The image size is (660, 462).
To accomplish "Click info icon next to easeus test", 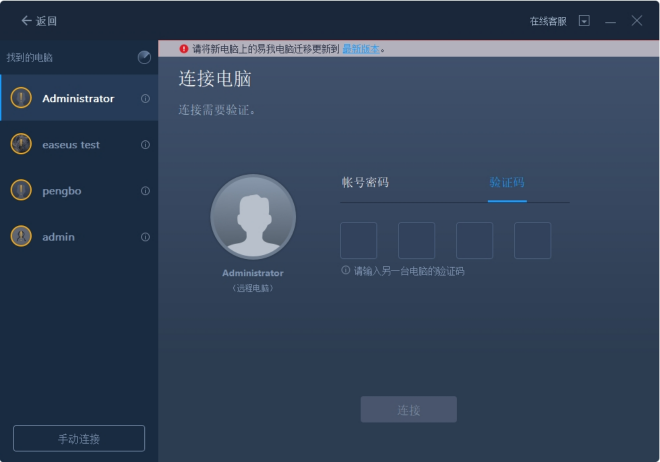I will click(x=145, y=145).
